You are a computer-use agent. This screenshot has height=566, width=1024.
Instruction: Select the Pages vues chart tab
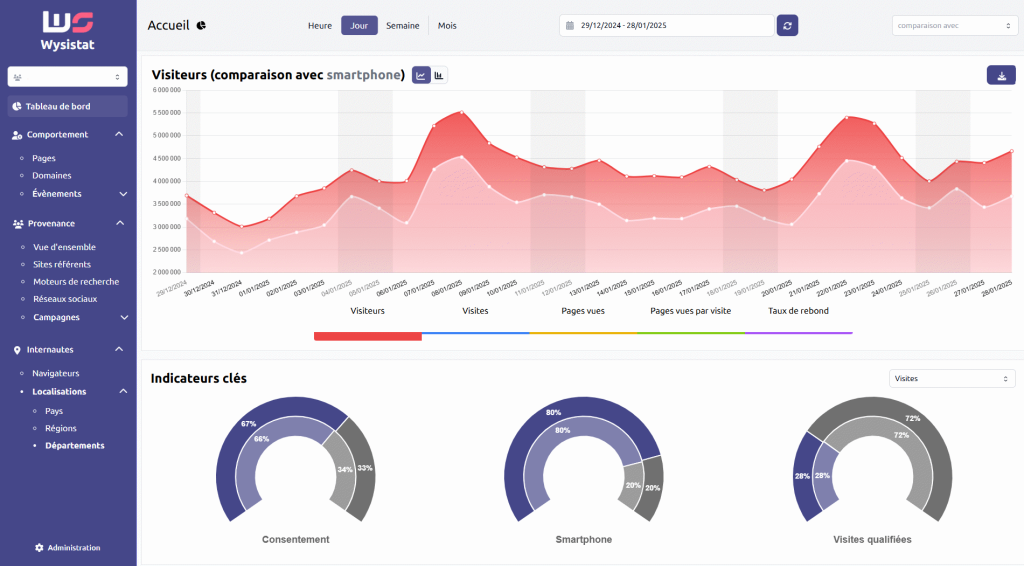click(583, 311)
